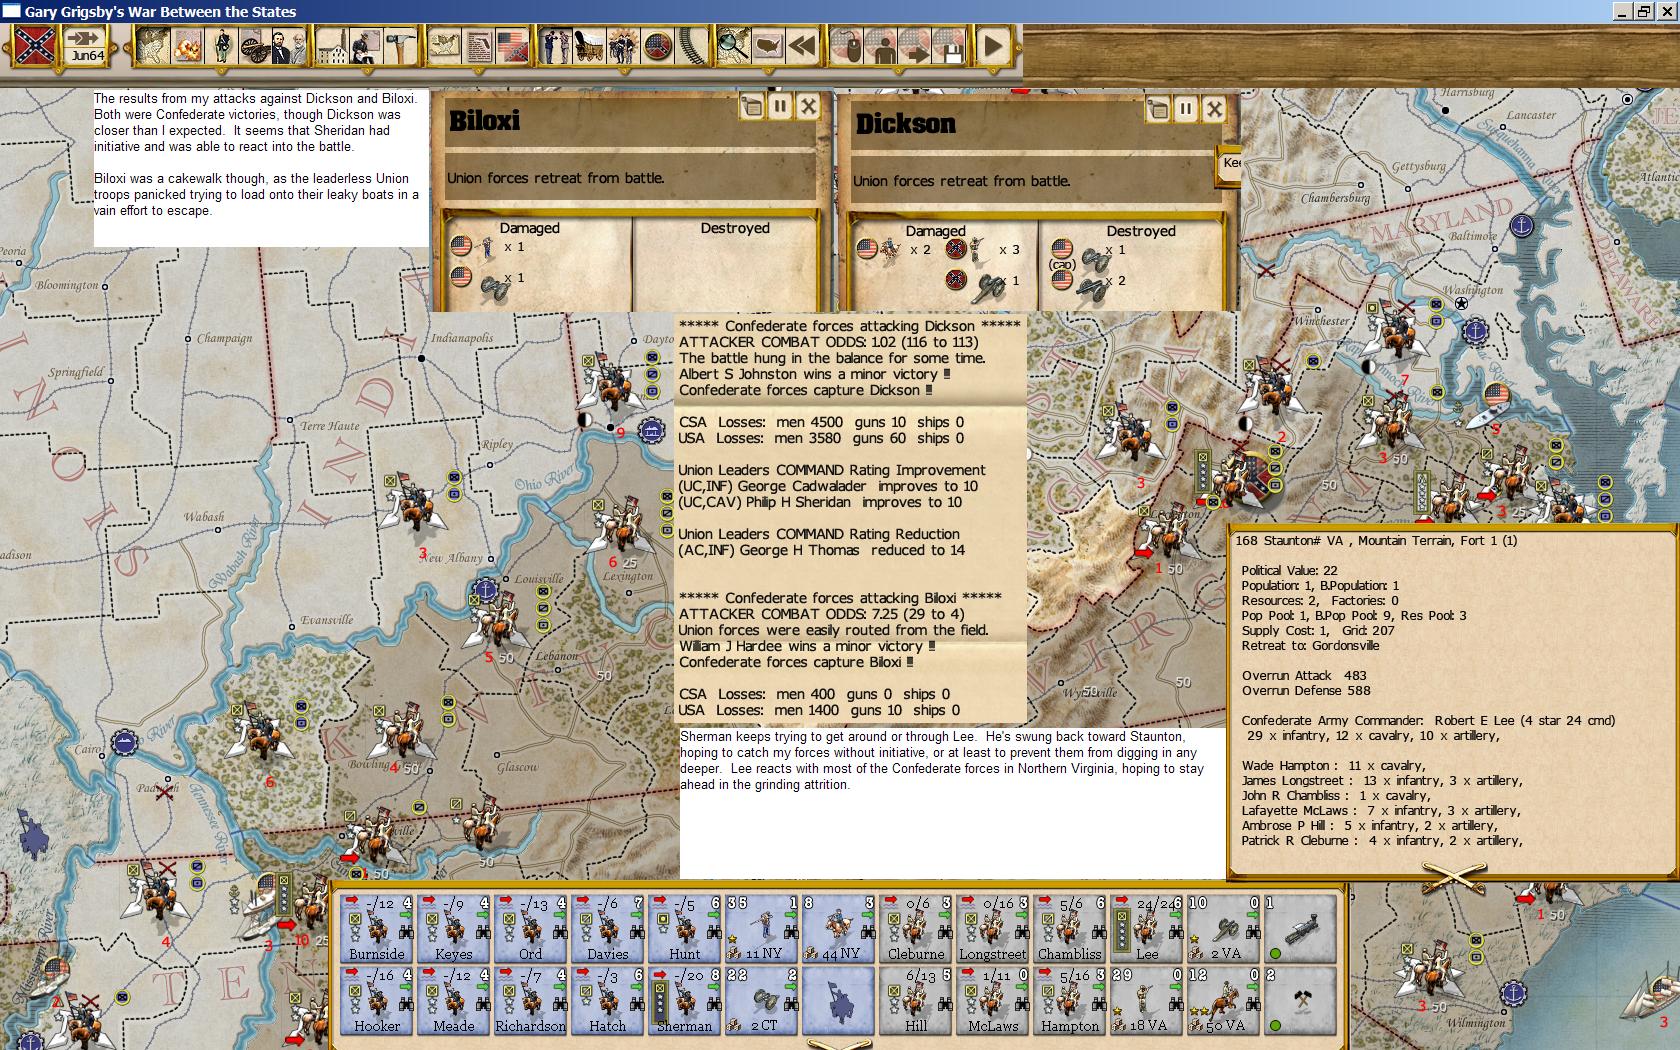Select the 50 VA cavalry card
Viewport: 1680px width, 1050px height.
1224,1000
